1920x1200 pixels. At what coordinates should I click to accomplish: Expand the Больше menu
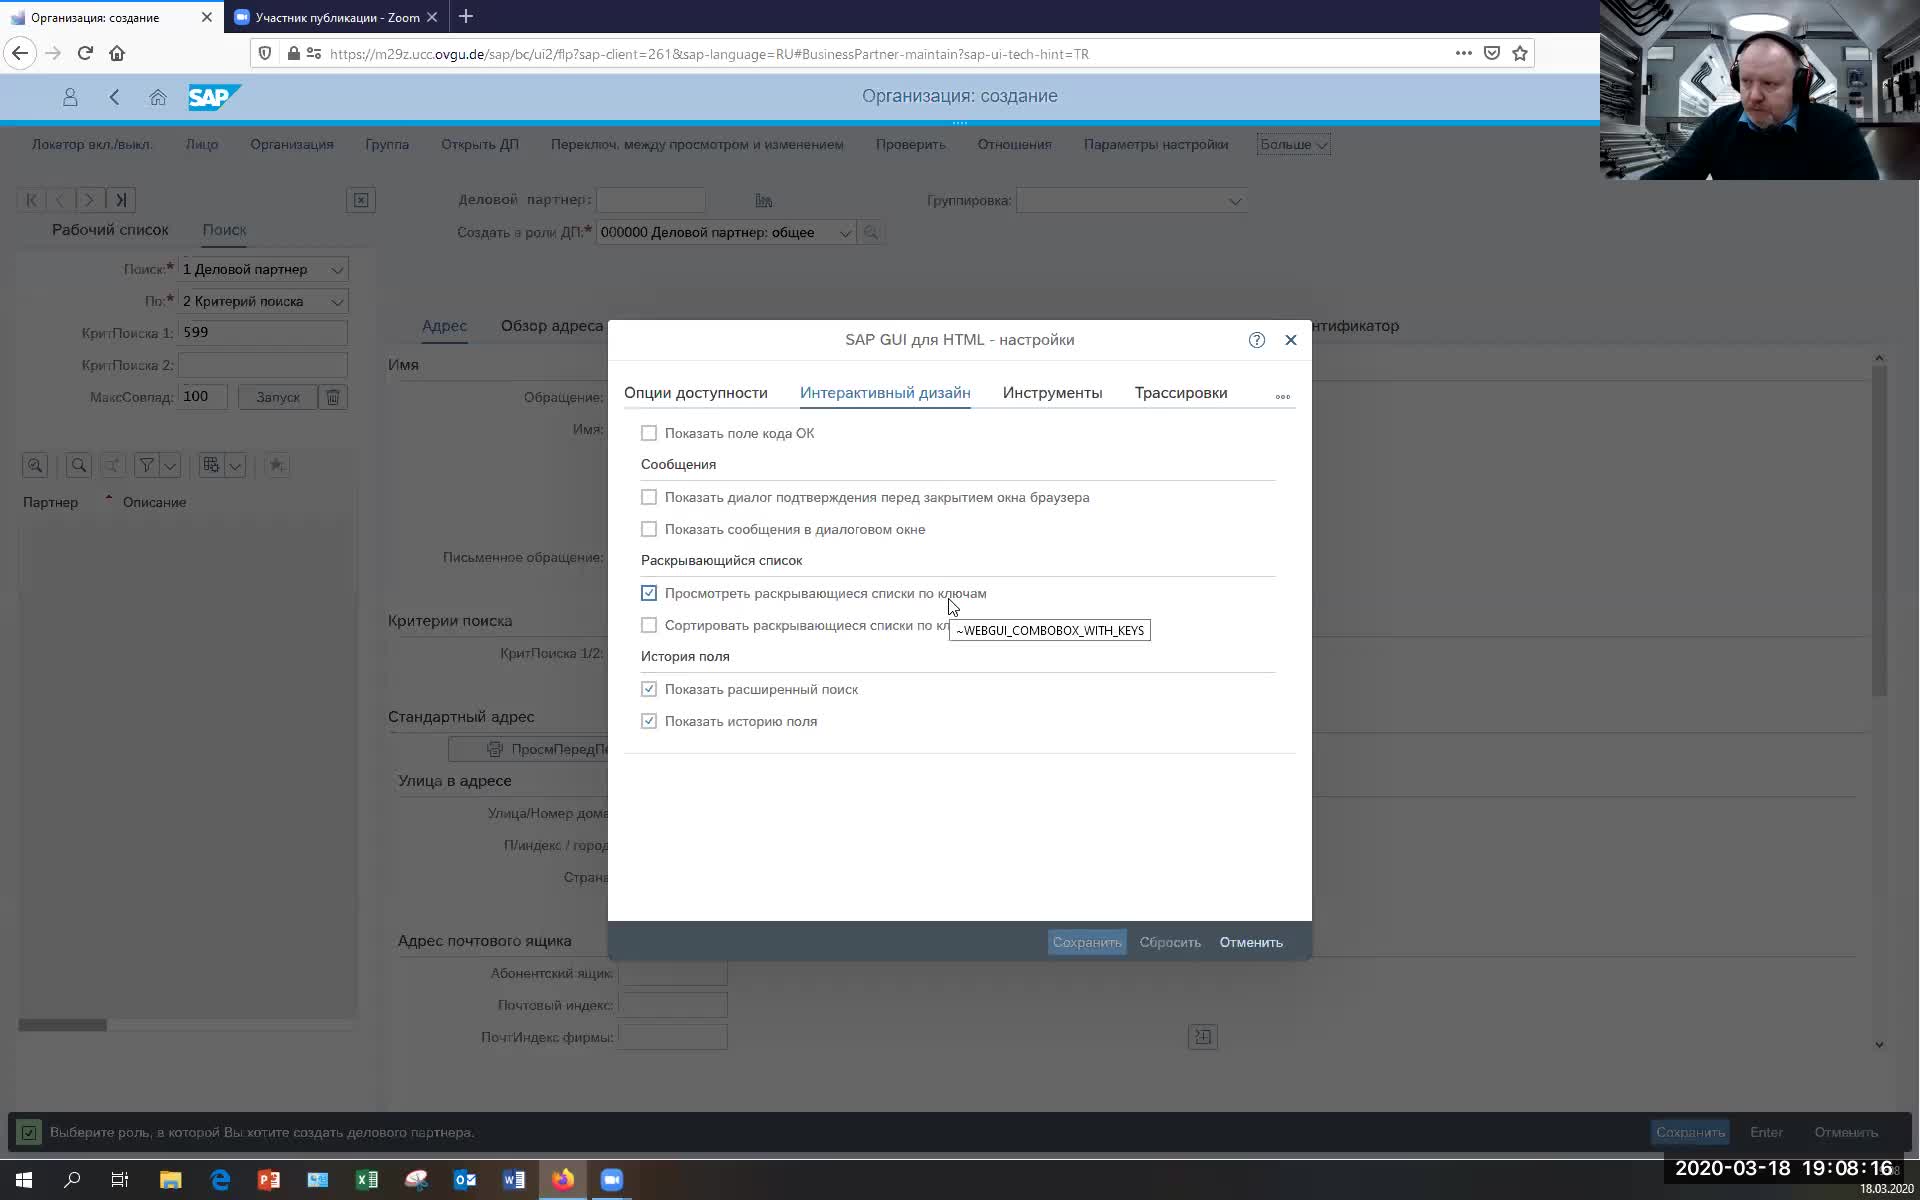(1293, 144)
